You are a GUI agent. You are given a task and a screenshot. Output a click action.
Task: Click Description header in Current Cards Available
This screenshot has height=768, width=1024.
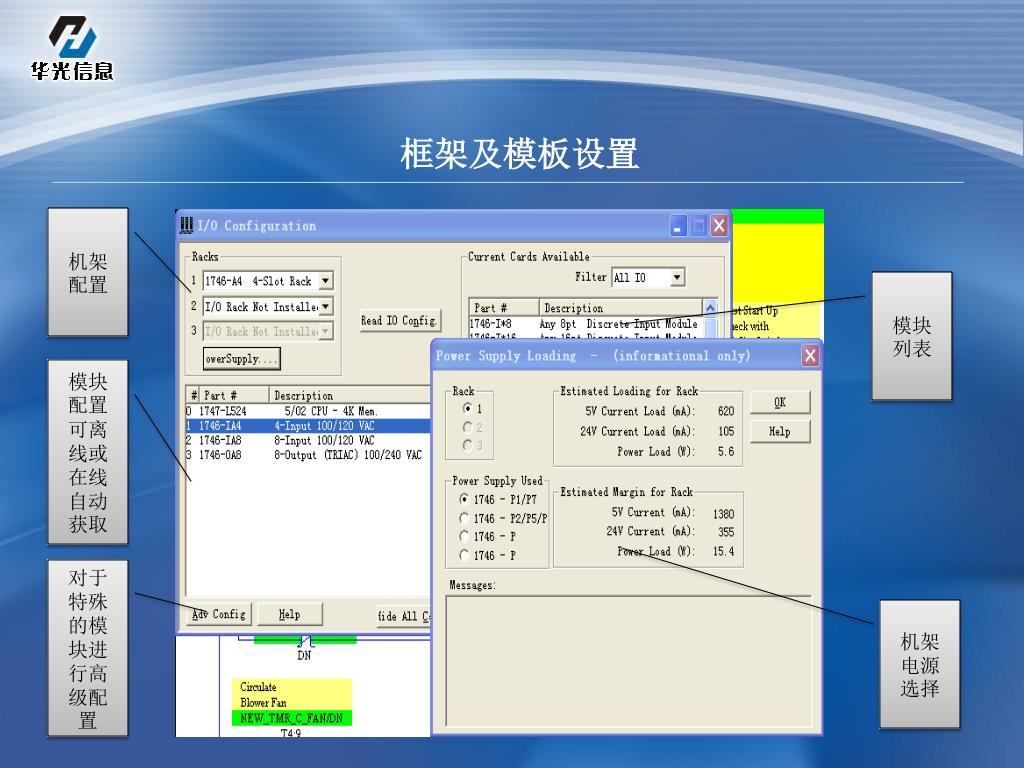[621, 308]
